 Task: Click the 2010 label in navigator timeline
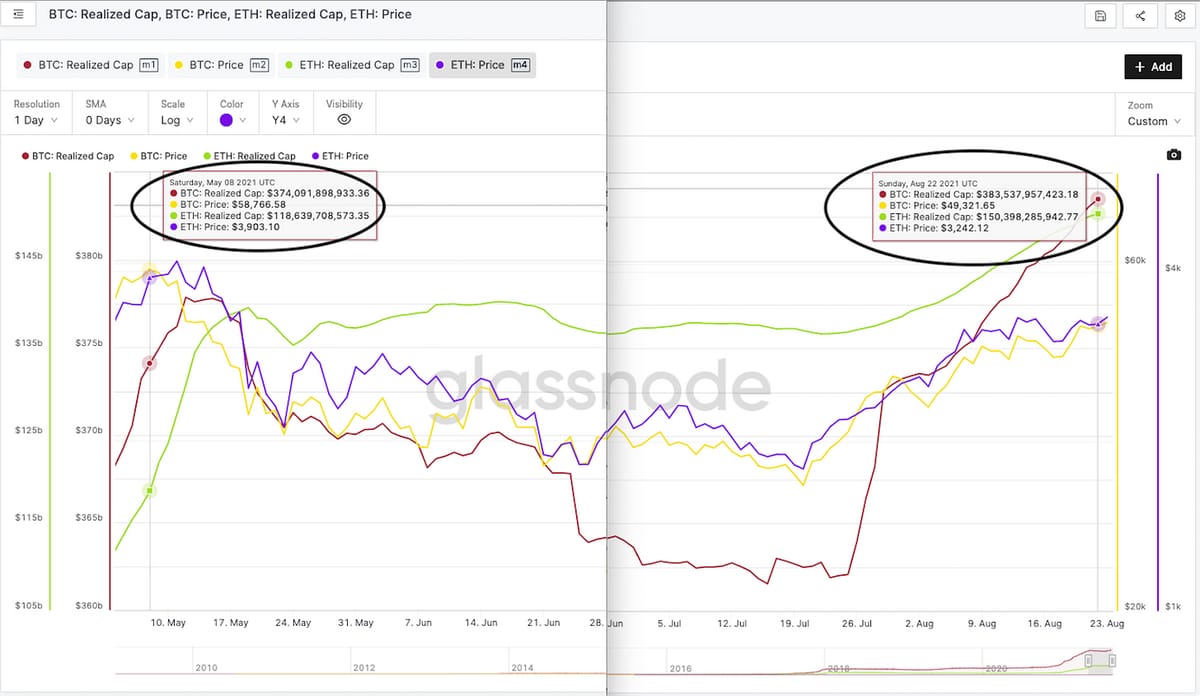pos(206,668)
